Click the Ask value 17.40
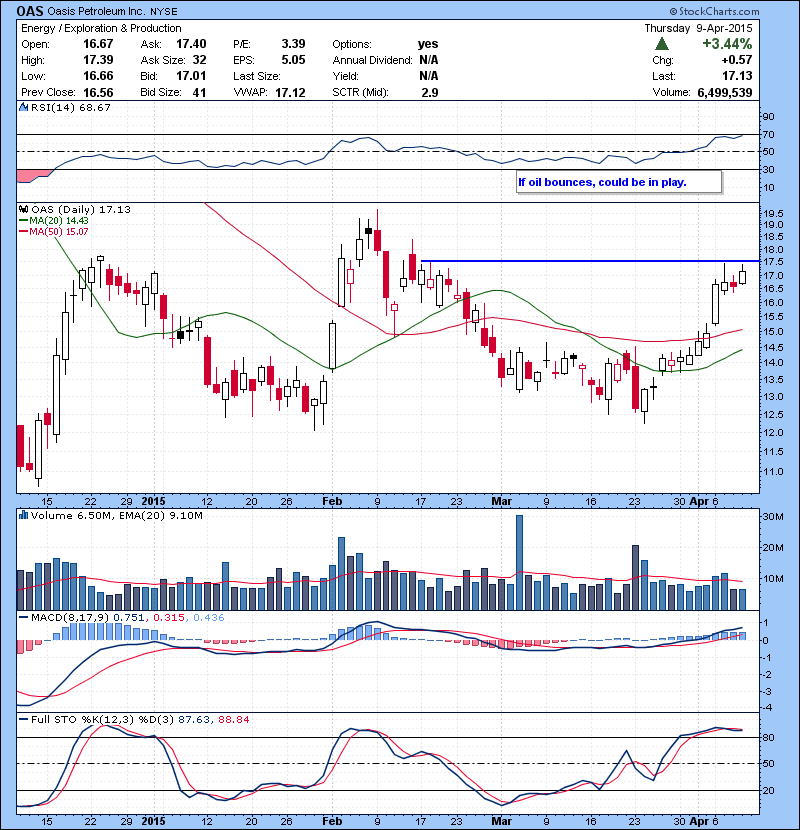The image size is (800, 830). tap(191, 44)
